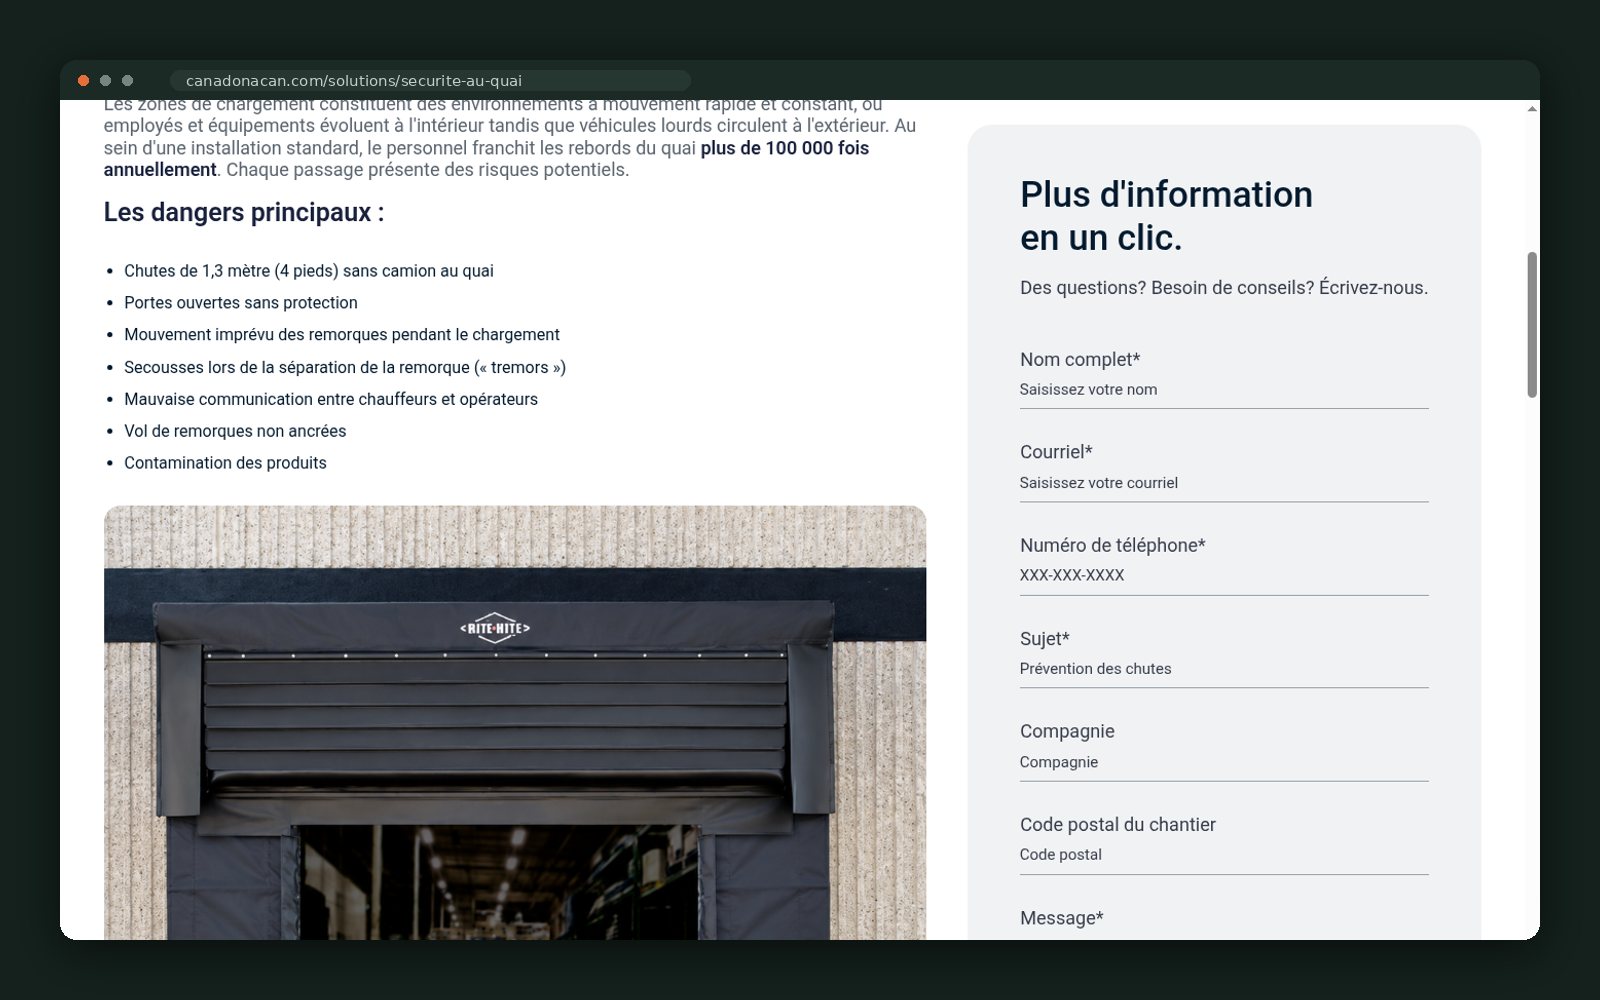Click "Vol de remorques non ancrées" bullet

235,431
